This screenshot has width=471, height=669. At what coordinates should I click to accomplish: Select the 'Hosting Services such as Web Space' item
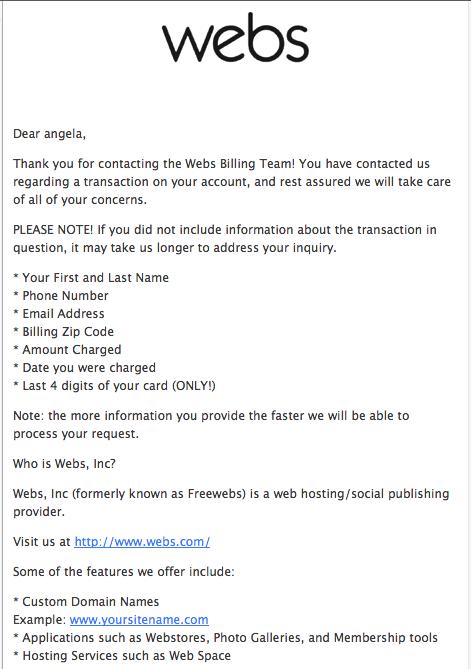coord(122,655)
